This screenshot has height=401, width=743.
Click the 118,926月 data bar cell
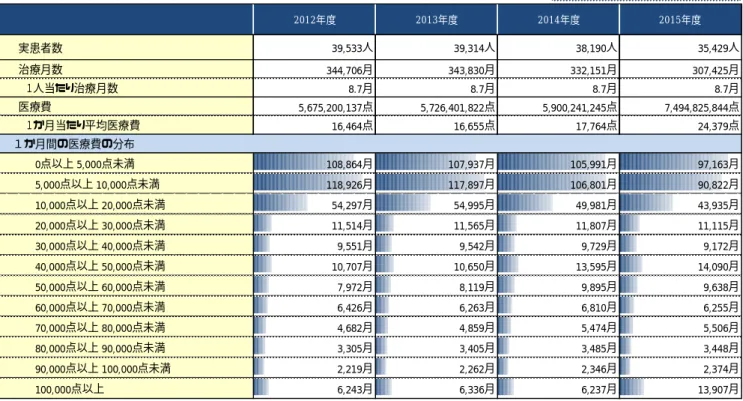coord(314,183)
